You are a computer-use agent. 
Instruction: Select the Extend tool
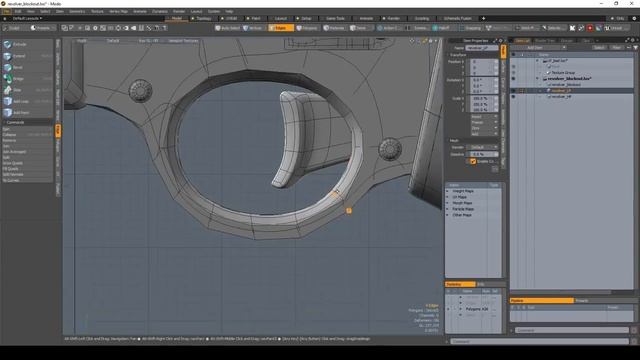pos(27,56)
